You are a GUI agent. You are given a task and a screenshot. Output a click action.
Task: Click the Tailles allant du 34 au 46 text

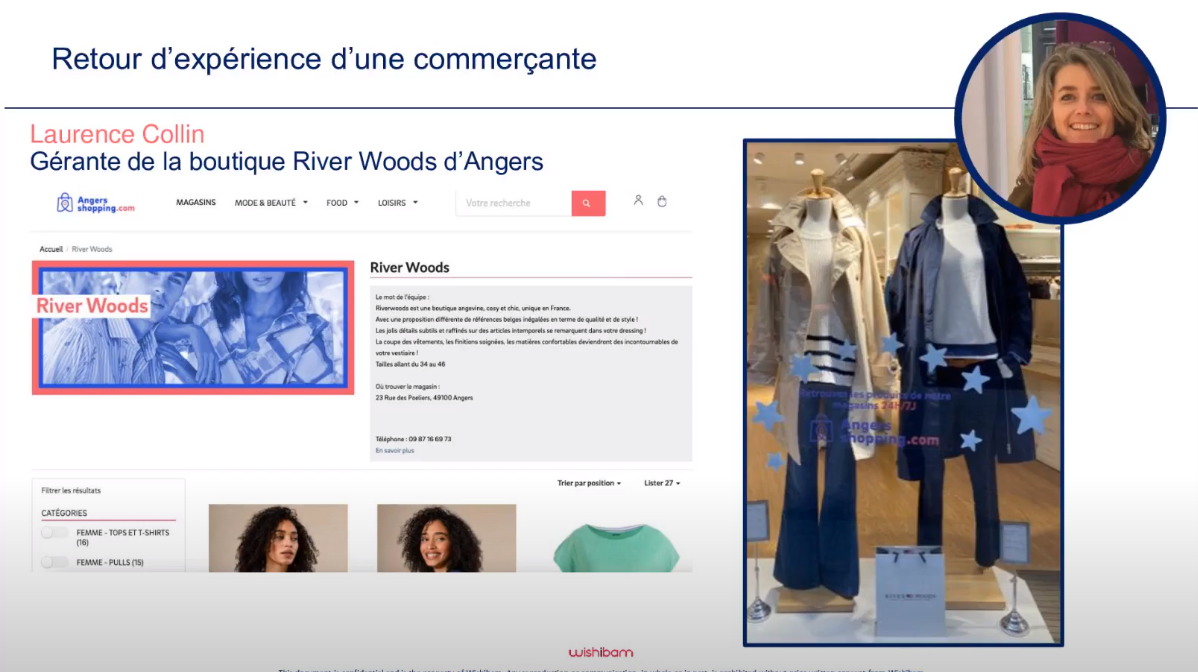[x=410, y=364]
